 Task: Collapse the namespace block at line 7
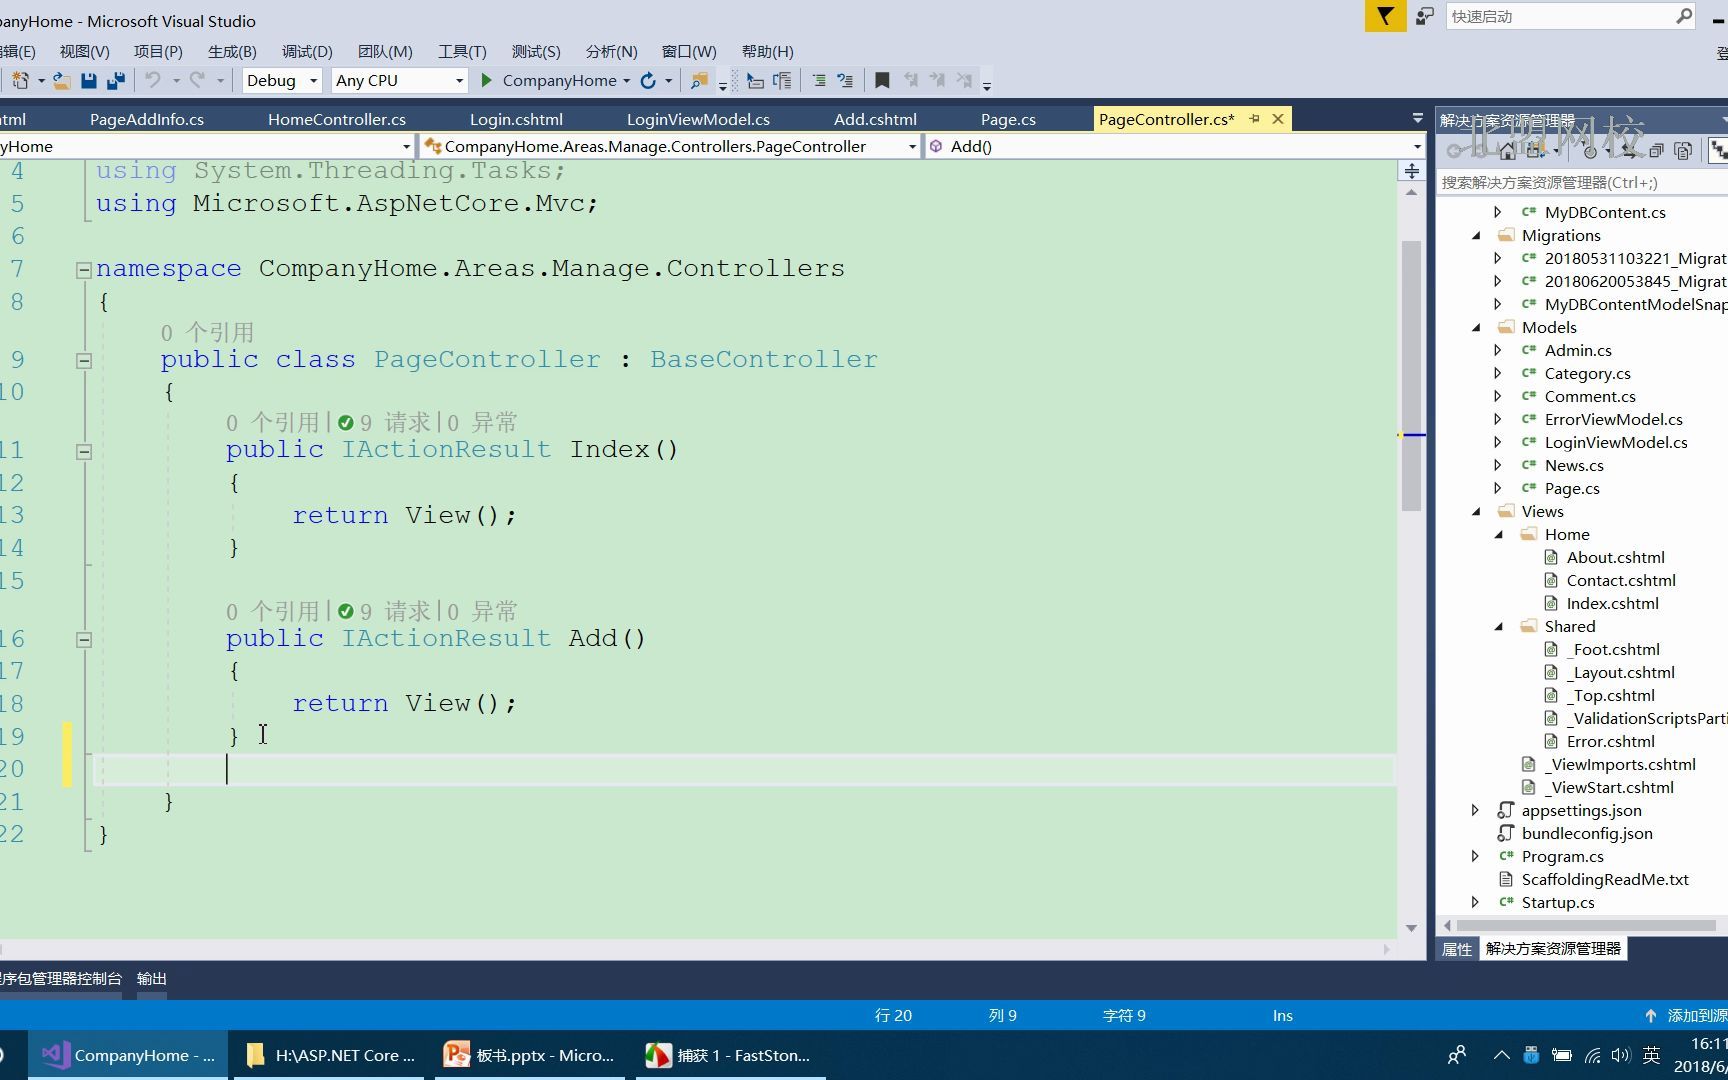pyautogui.click(x=84, y=269)
